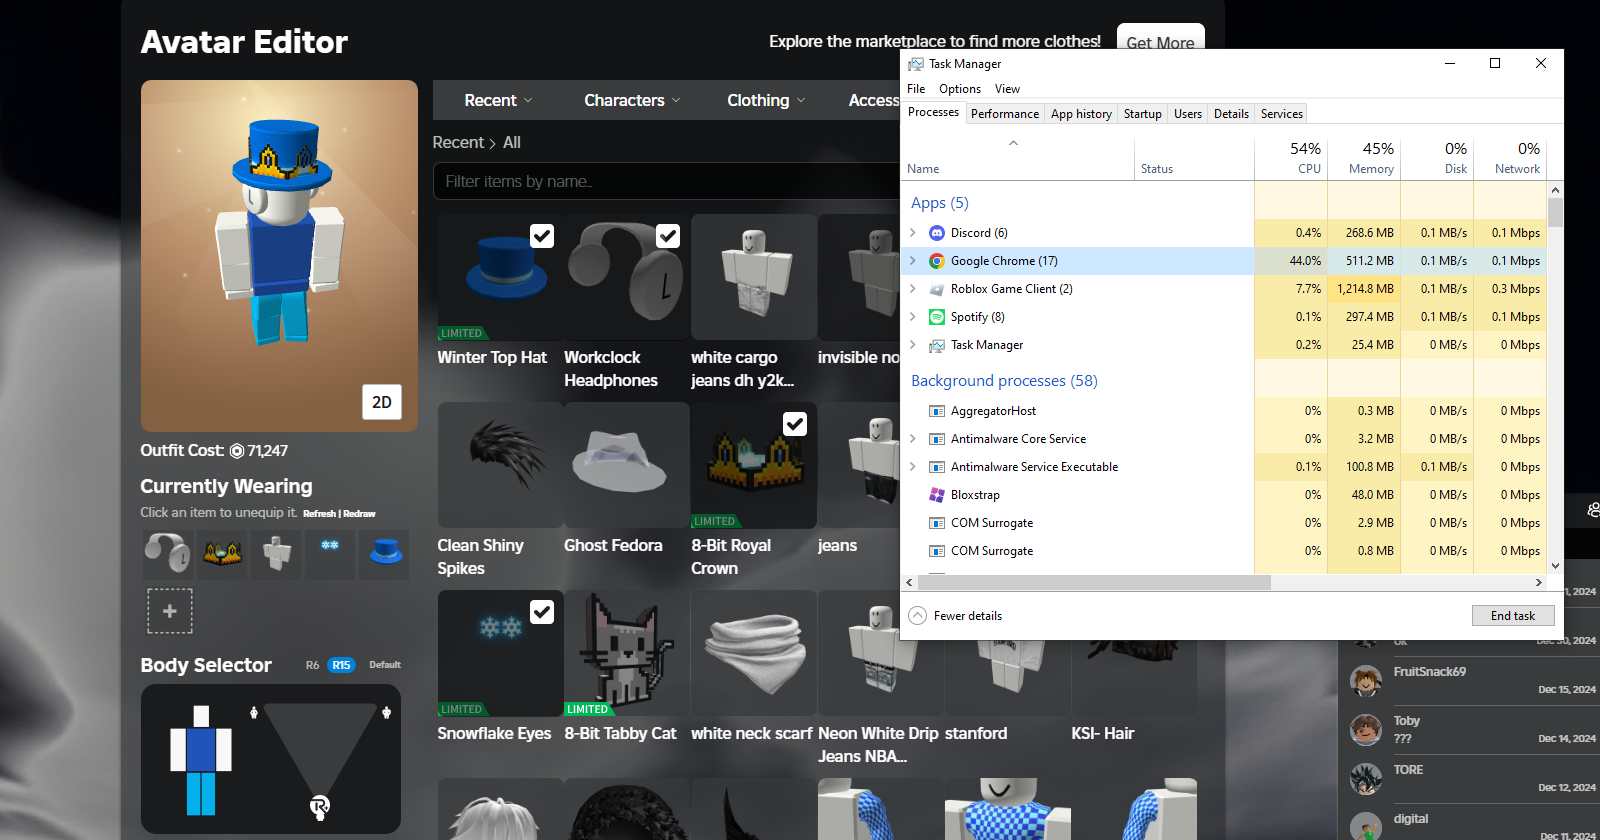Switch to the Users tab
Image resolution: width=1600 pixels, height=840 pixels.
tap(1188, 114)
